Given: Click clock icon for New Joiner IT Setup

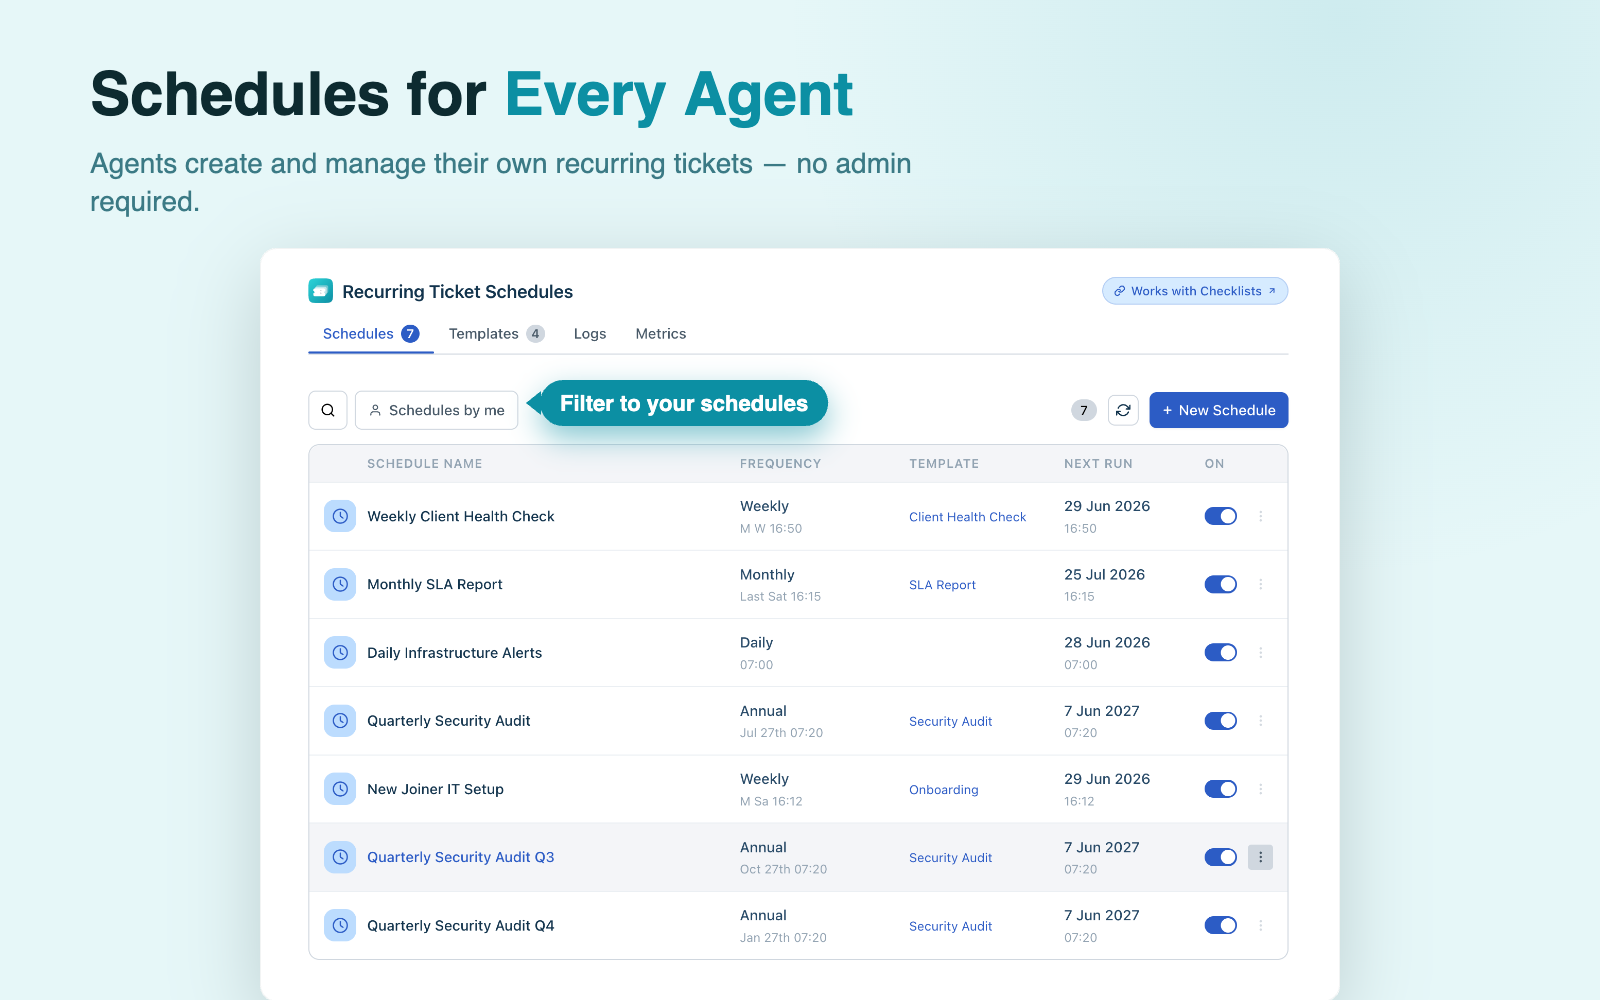Looking at the screenshot, I should [x=340, y=789].
